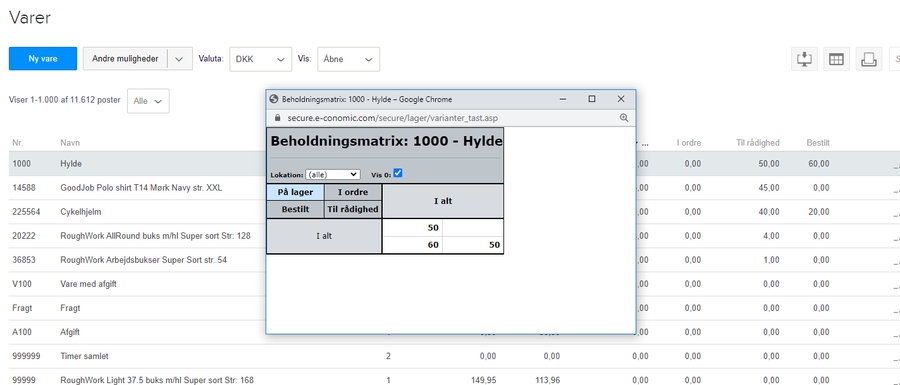This screenshot has width=900, height=385.
Task: Open the column layout table icon
Action: tap(836, 59)
